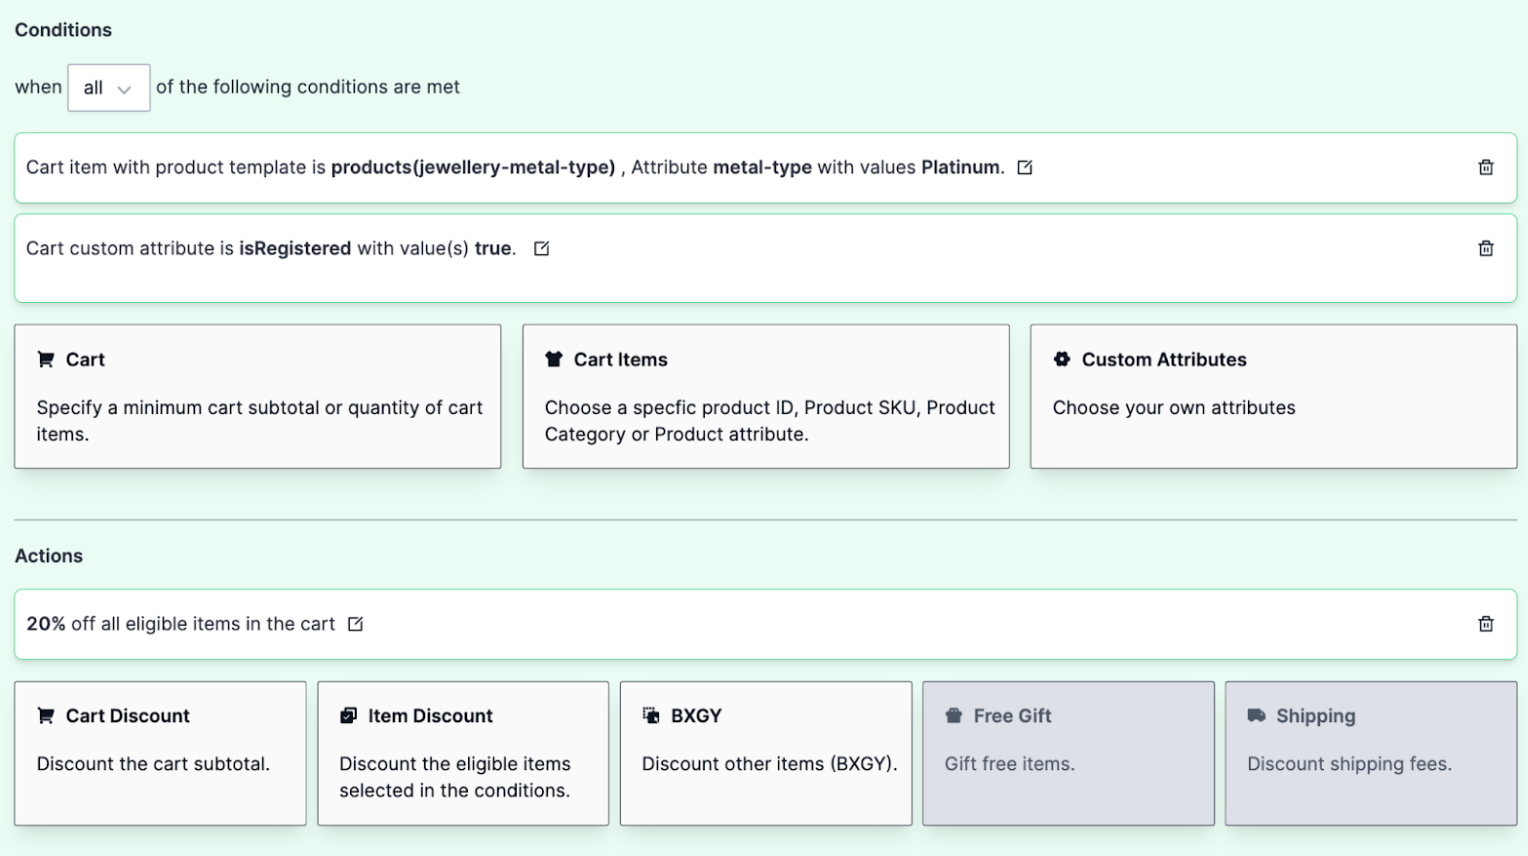Delete the isRegistered custom attribute condition
The width and height of the screenshot is (1528, 856).
pos(1486,247)
